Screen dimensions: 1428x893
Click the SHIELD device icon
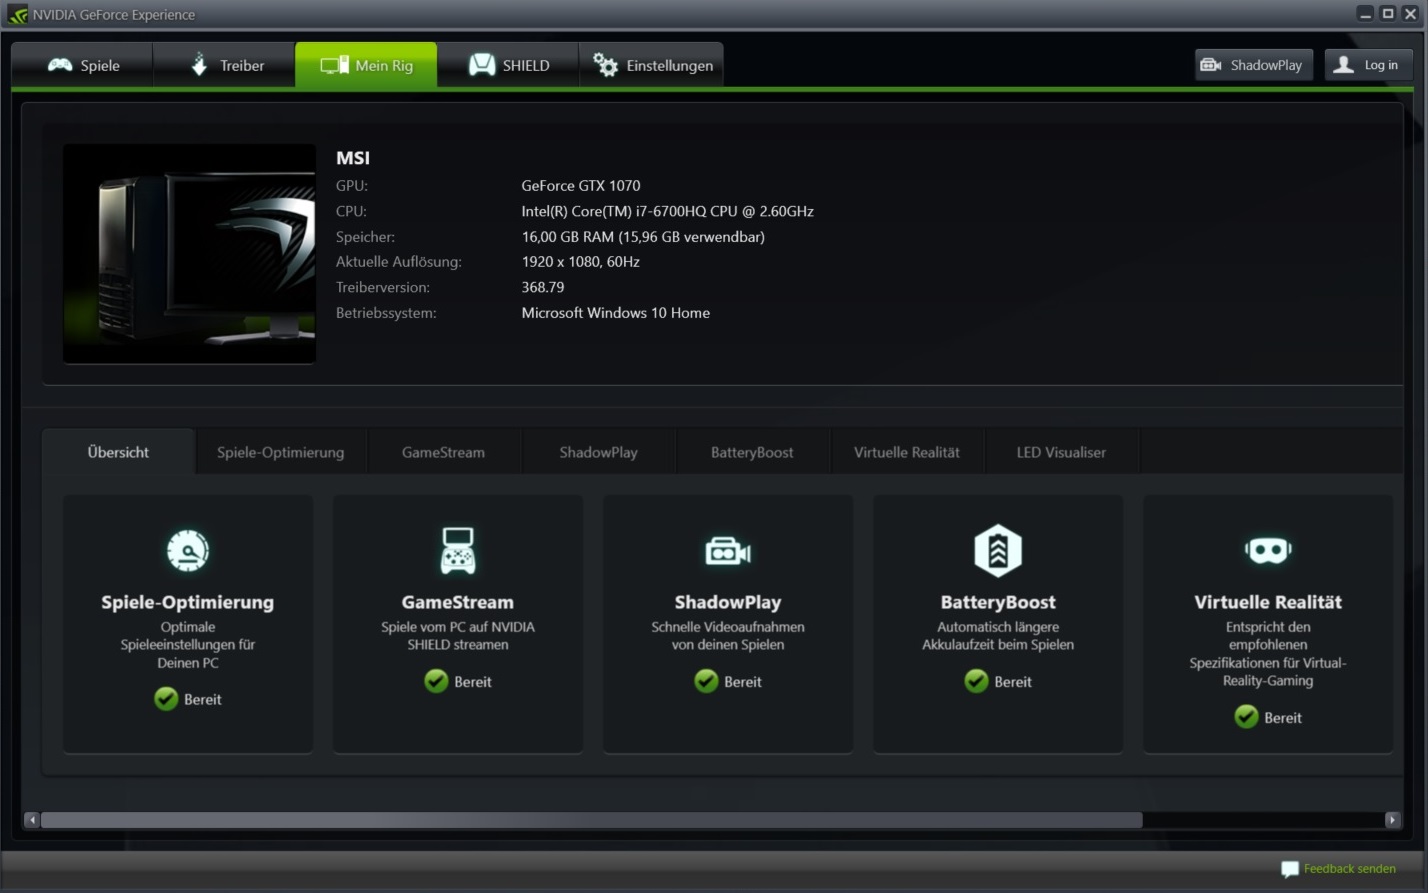click(x=482, y=65)
